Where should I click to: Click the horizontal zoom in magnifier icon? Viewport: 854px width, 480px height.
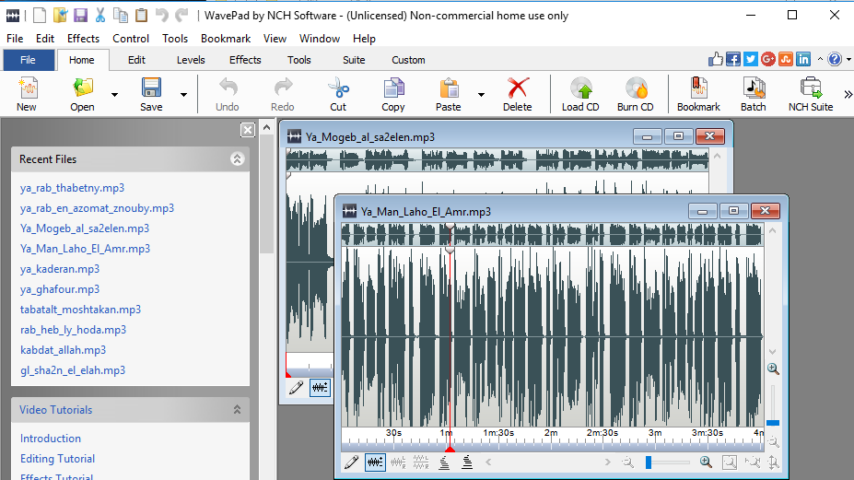706,463
